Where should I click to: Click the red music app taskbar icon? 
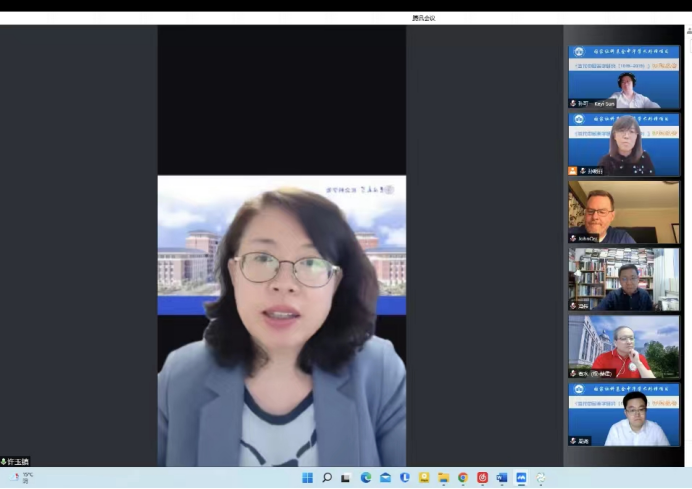click(482, 478)
